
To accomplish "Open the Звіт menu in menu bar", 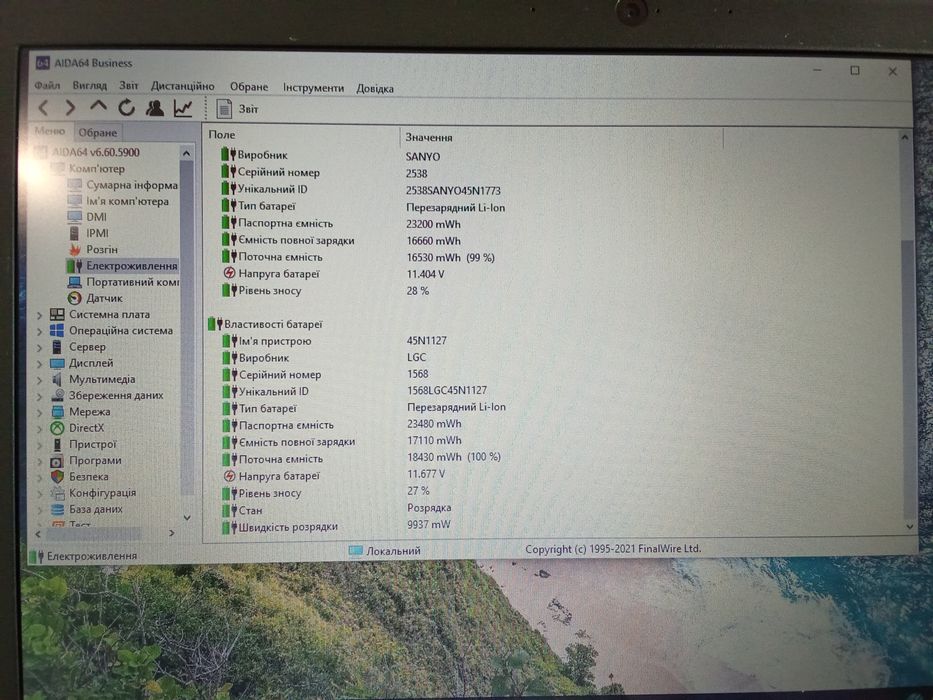I will tap(129, 86).
